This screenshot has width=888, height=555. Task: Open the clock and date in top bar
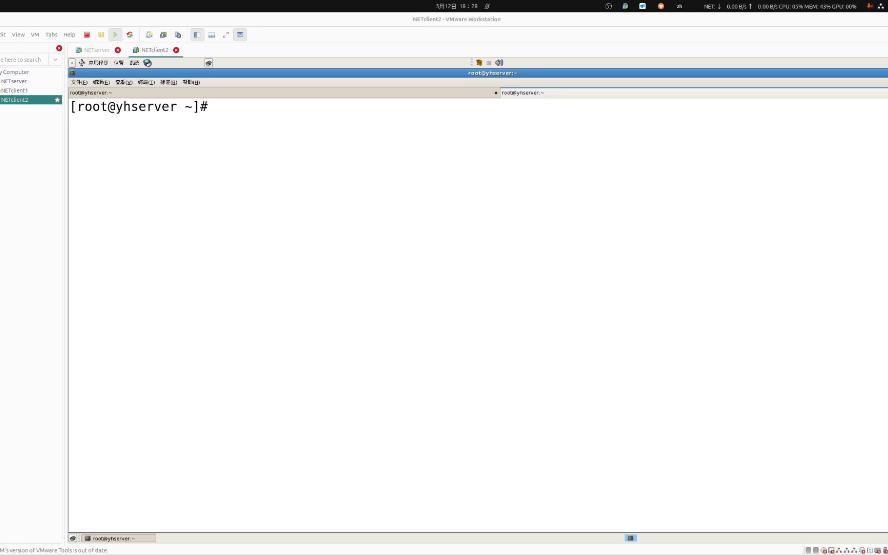click(456, 6)
